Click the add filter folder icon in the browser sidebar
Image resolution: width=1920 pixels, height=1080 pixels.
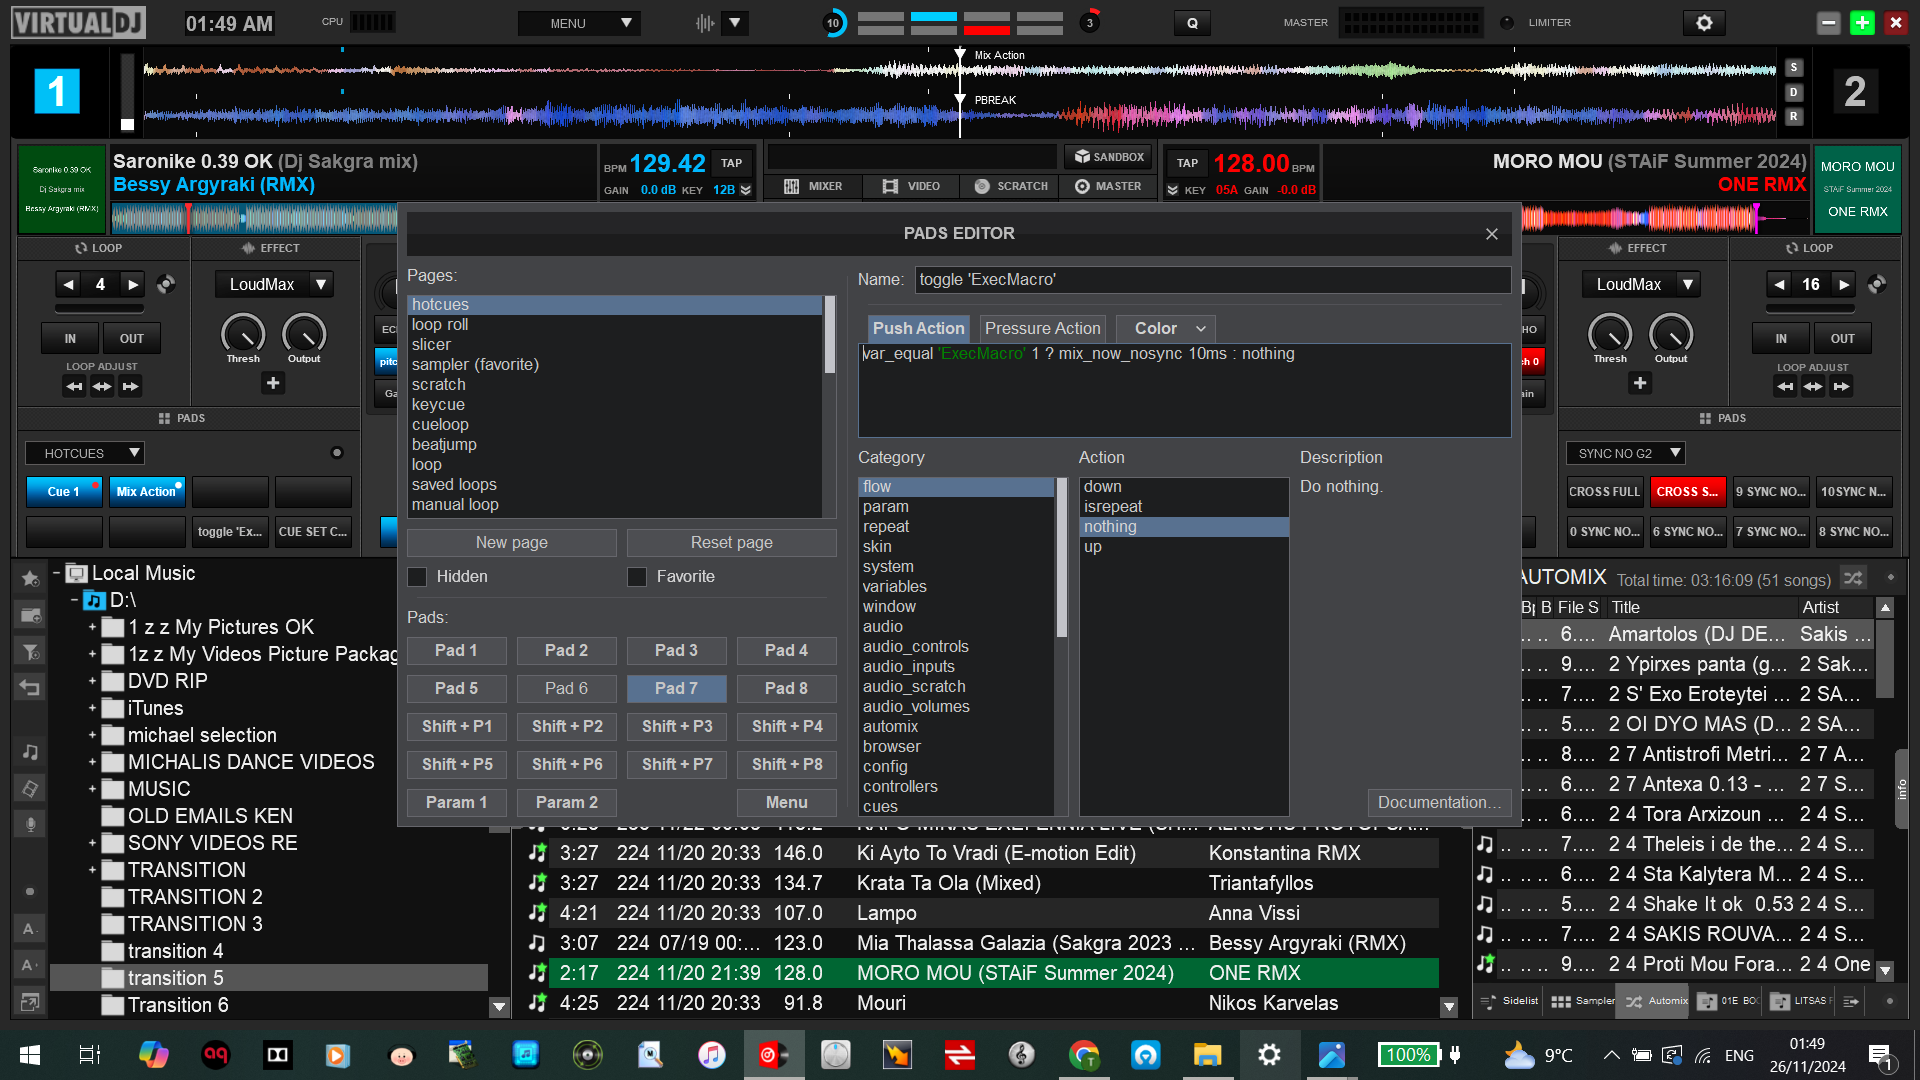tap(30, 652)
